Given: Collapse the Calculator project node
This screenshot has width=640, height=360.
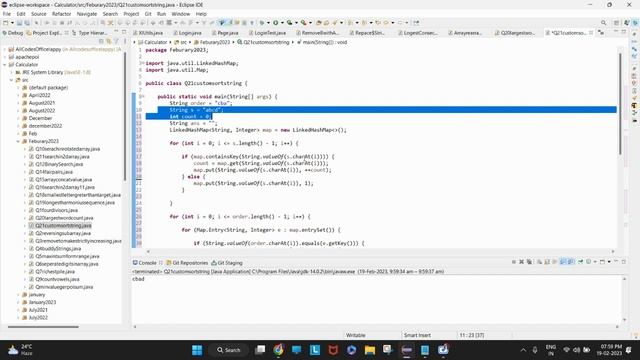Looking at the screenshot, I should (5, 64).
